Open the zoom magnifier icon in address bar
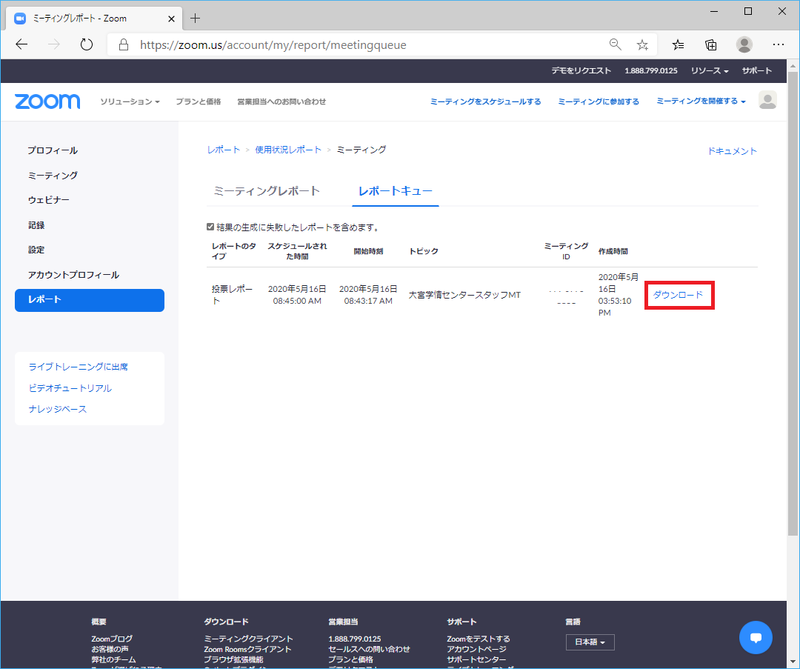The image size is (800, 669). click(x=615, y=45)
